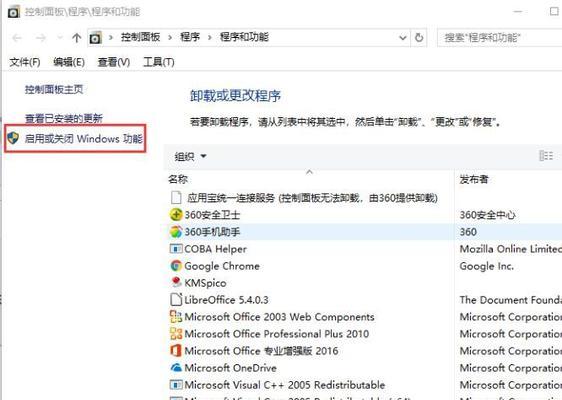Click the Forward navigation arrow
Screen dimensions: 562x400
41,38
